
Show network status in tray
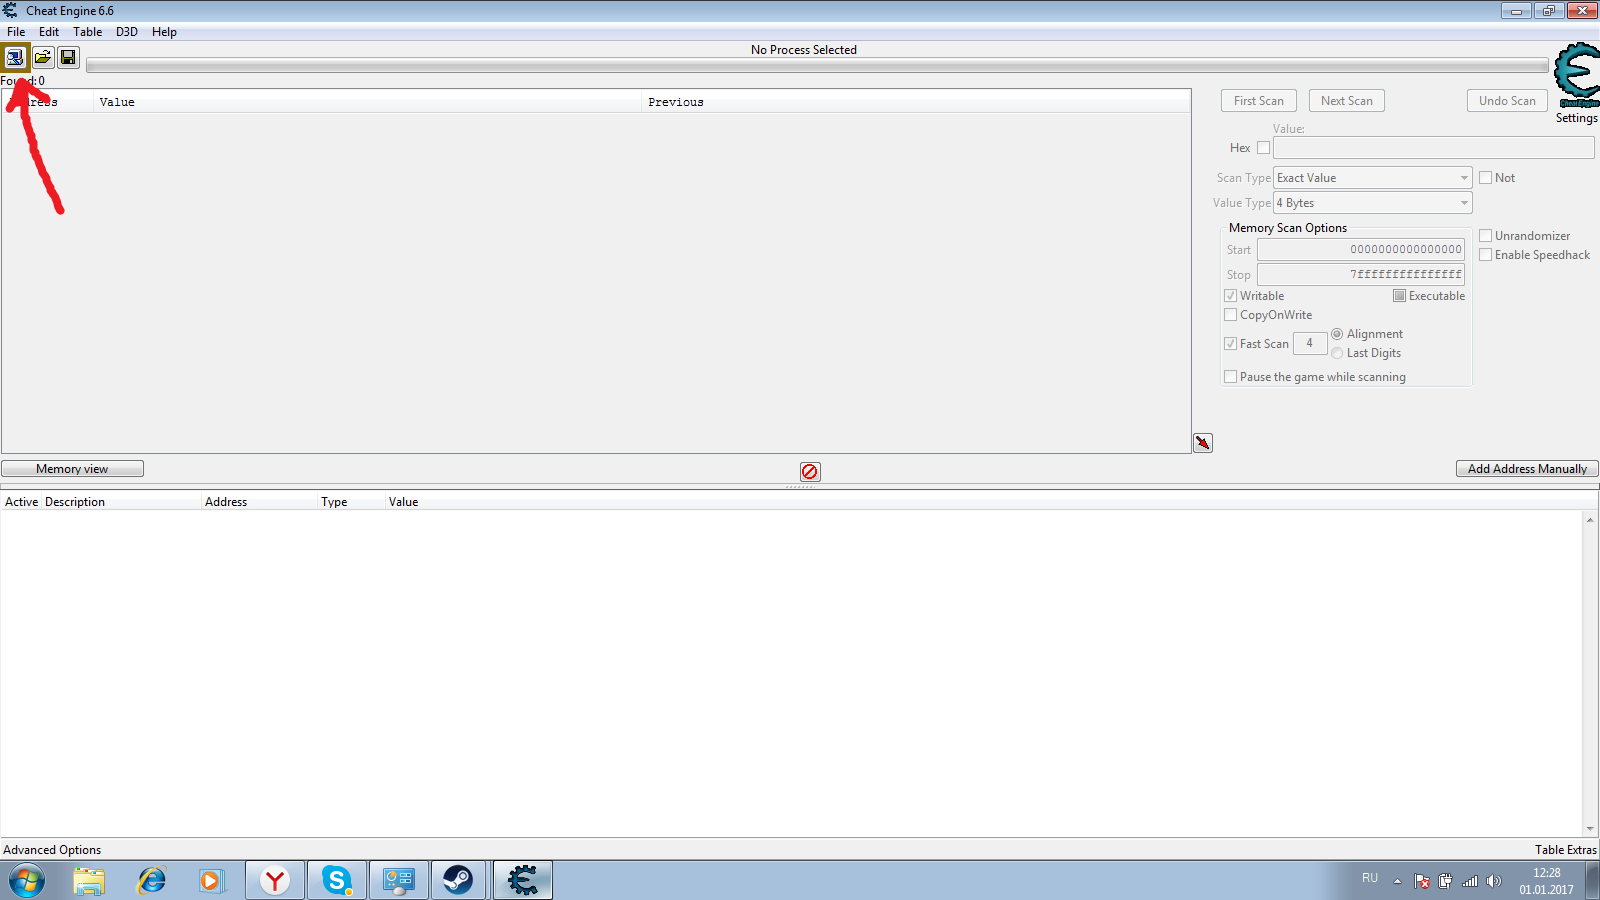[1470, 881]
